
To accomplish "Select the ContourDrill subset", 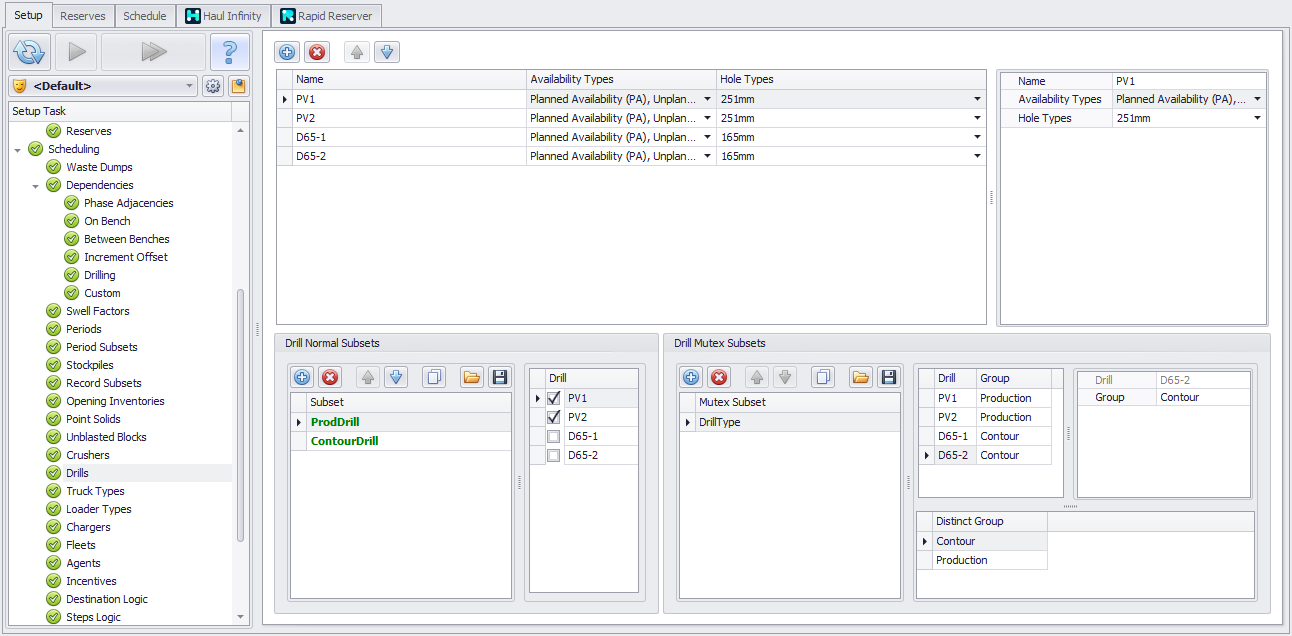I will tap(344, 441).
